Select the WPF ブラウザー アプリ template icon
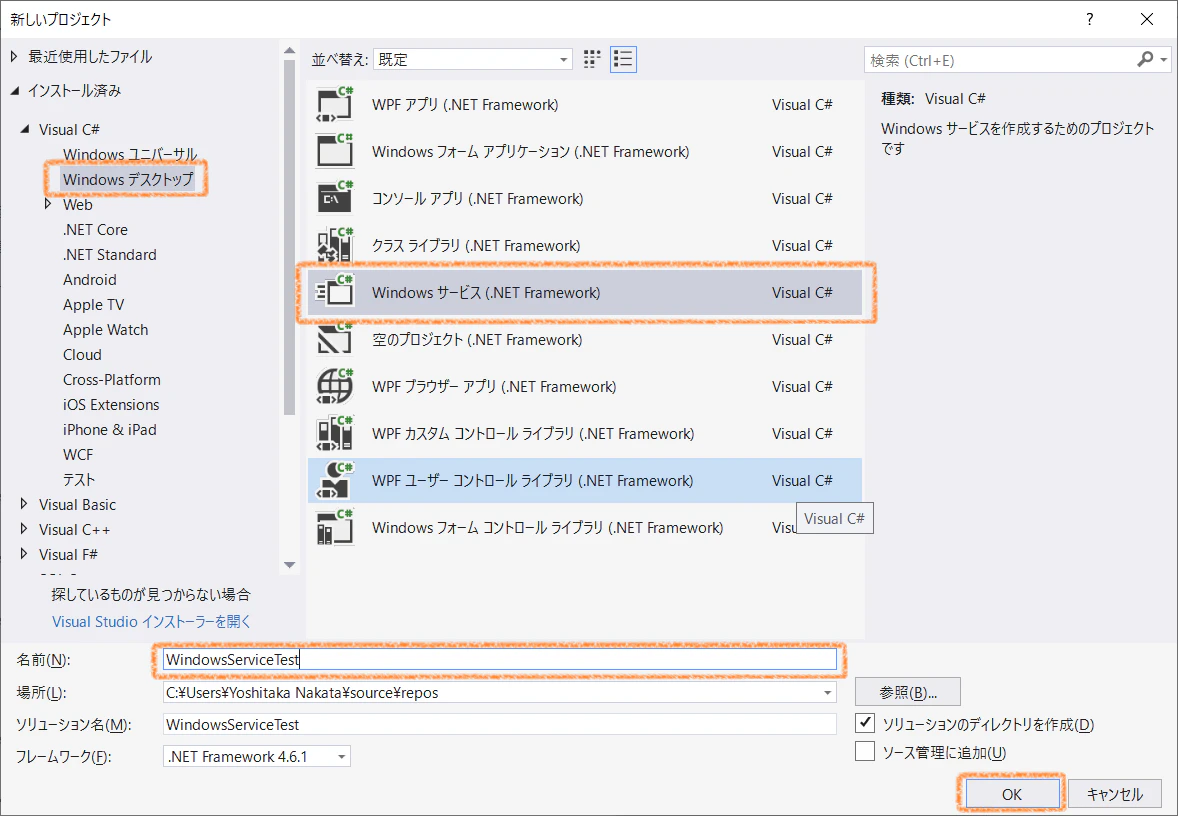The width and height of the screenshot is (1178, 816). click(x=334, y=386)
